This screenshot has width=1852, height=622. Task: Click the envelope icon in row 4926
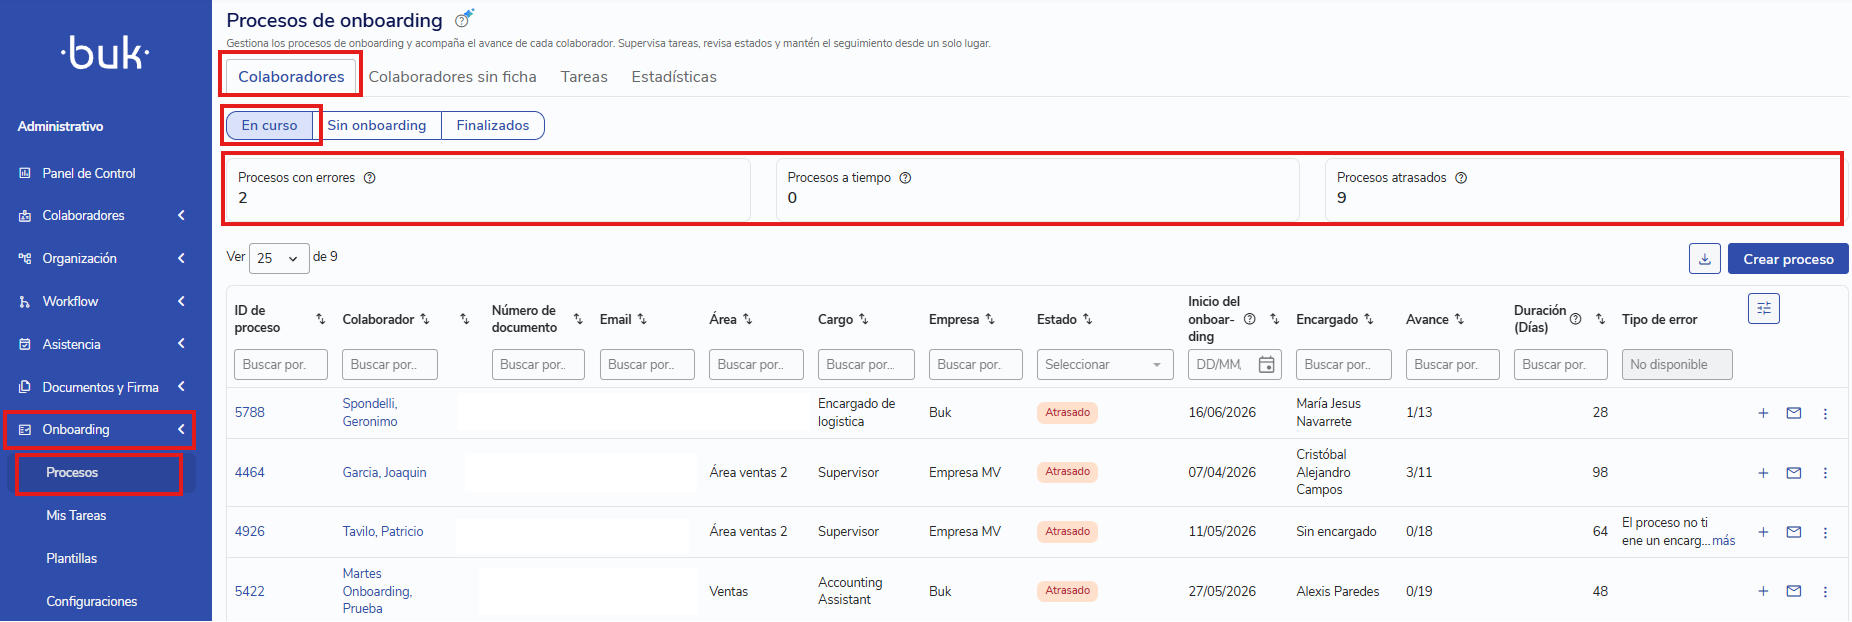click(1794, 533)
